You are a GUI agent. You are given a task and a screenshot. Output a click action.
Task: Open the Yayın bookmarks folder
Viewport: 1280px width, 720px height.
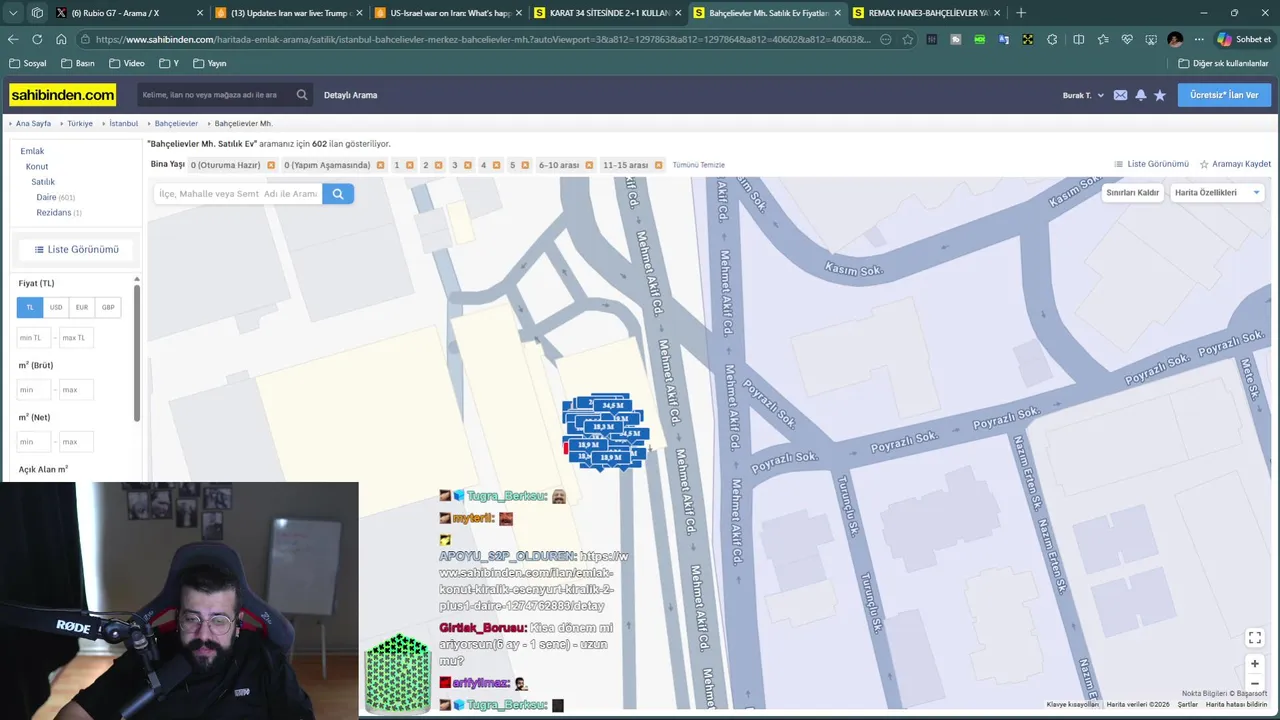(209, 63)
